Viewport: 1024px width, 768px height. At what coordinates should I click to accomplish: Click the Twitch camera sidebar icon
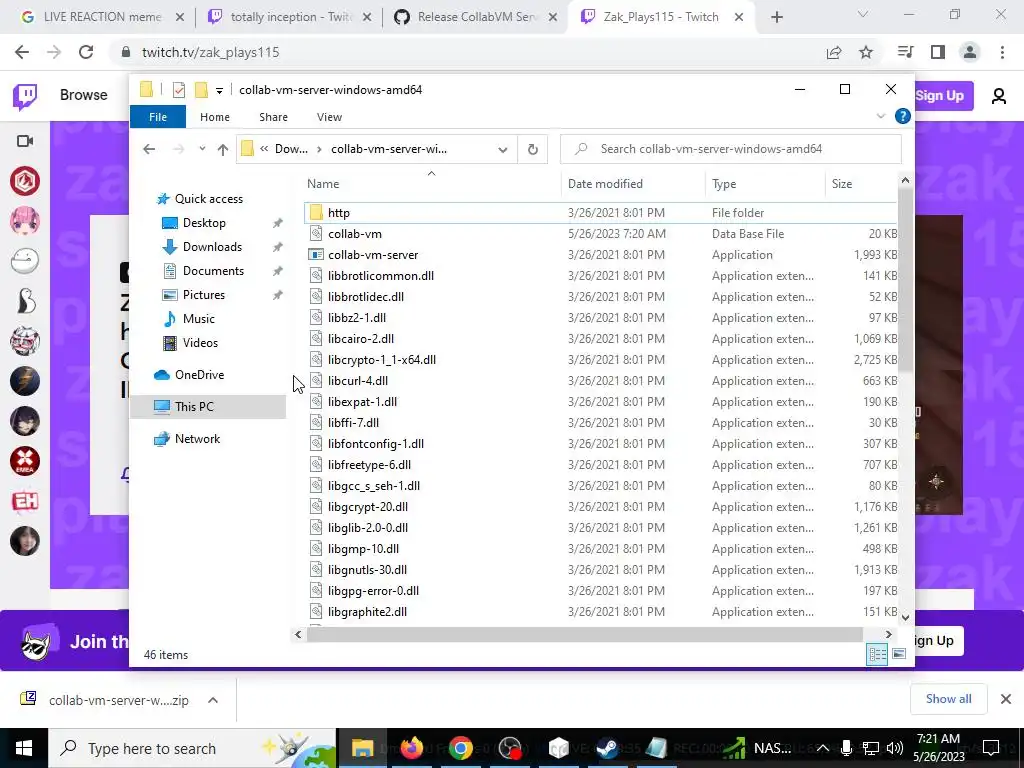coord(25,141)
